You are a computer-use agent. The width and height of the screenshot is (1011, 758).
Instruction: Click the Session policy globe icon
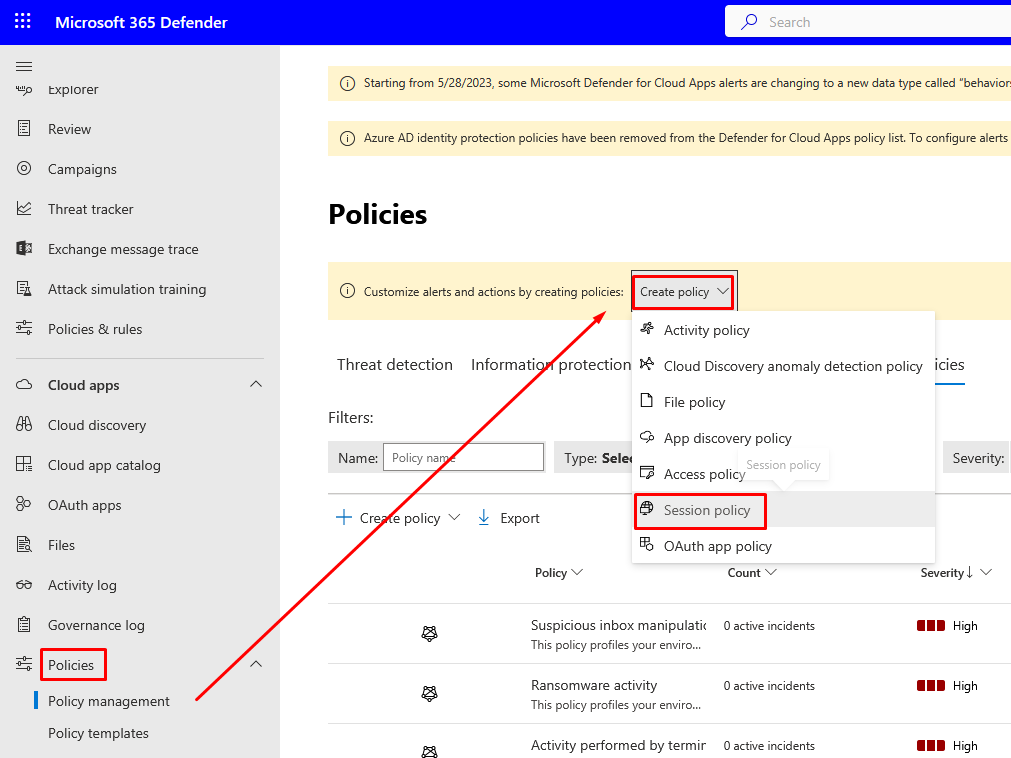[647, 509]
